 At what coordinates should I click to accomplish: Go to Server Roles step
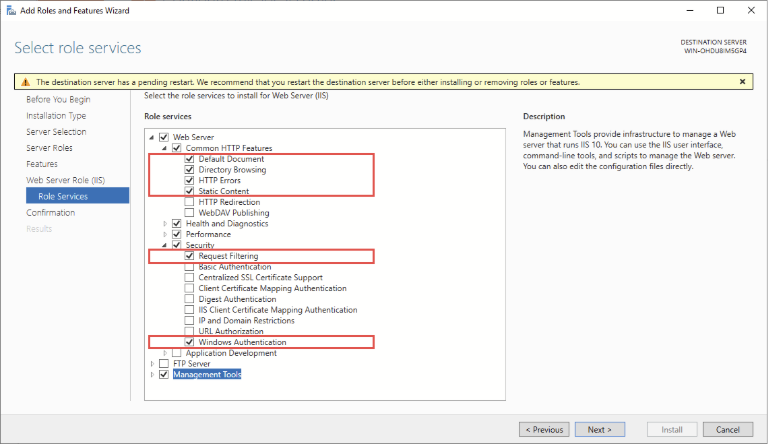point(49,148)
